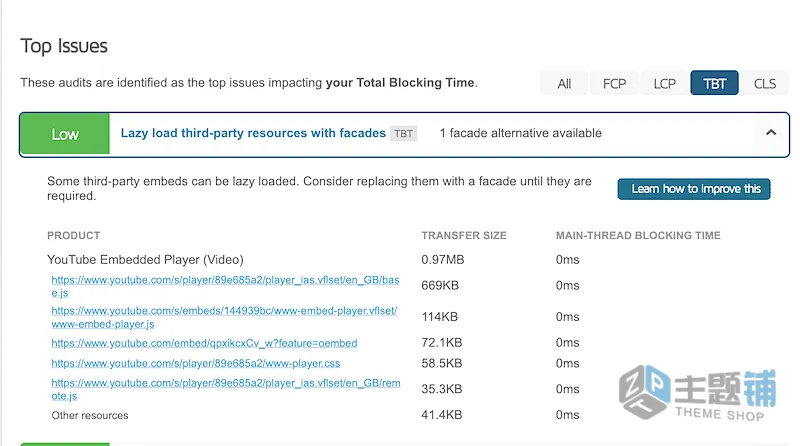Image resolution: width=800 pixels, height=446 pixels.
Task: Click the 35.3KB transfer size value
Action: click(441, 389)
